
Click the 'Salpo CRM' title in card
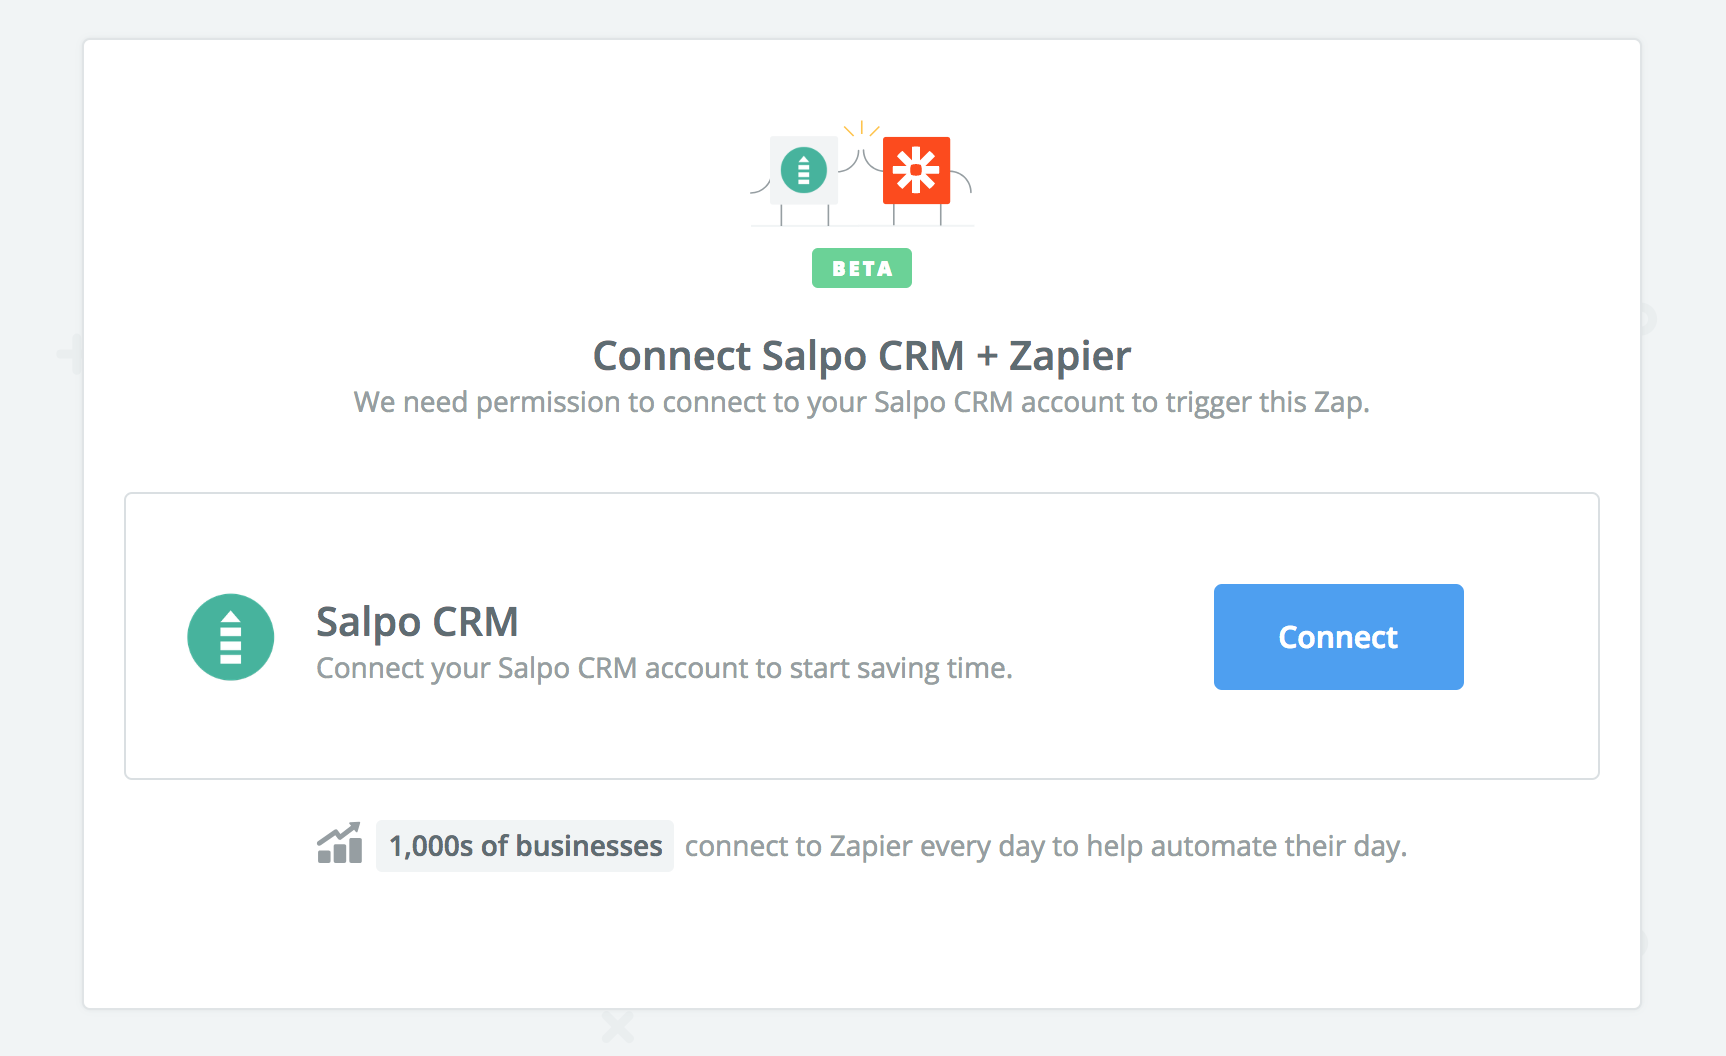click(417, 622)
